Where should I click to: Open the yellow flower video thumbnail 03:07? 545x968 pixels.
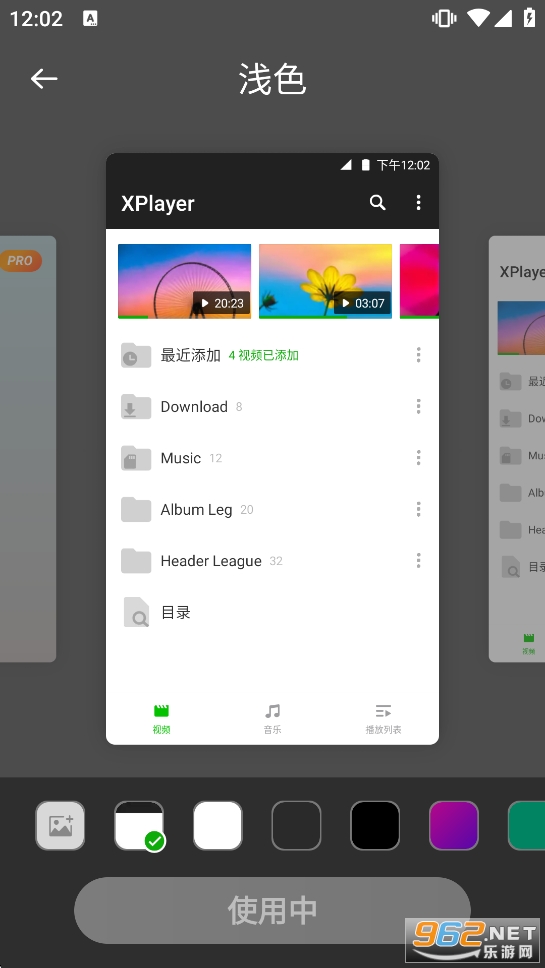(x=325, y=282)
